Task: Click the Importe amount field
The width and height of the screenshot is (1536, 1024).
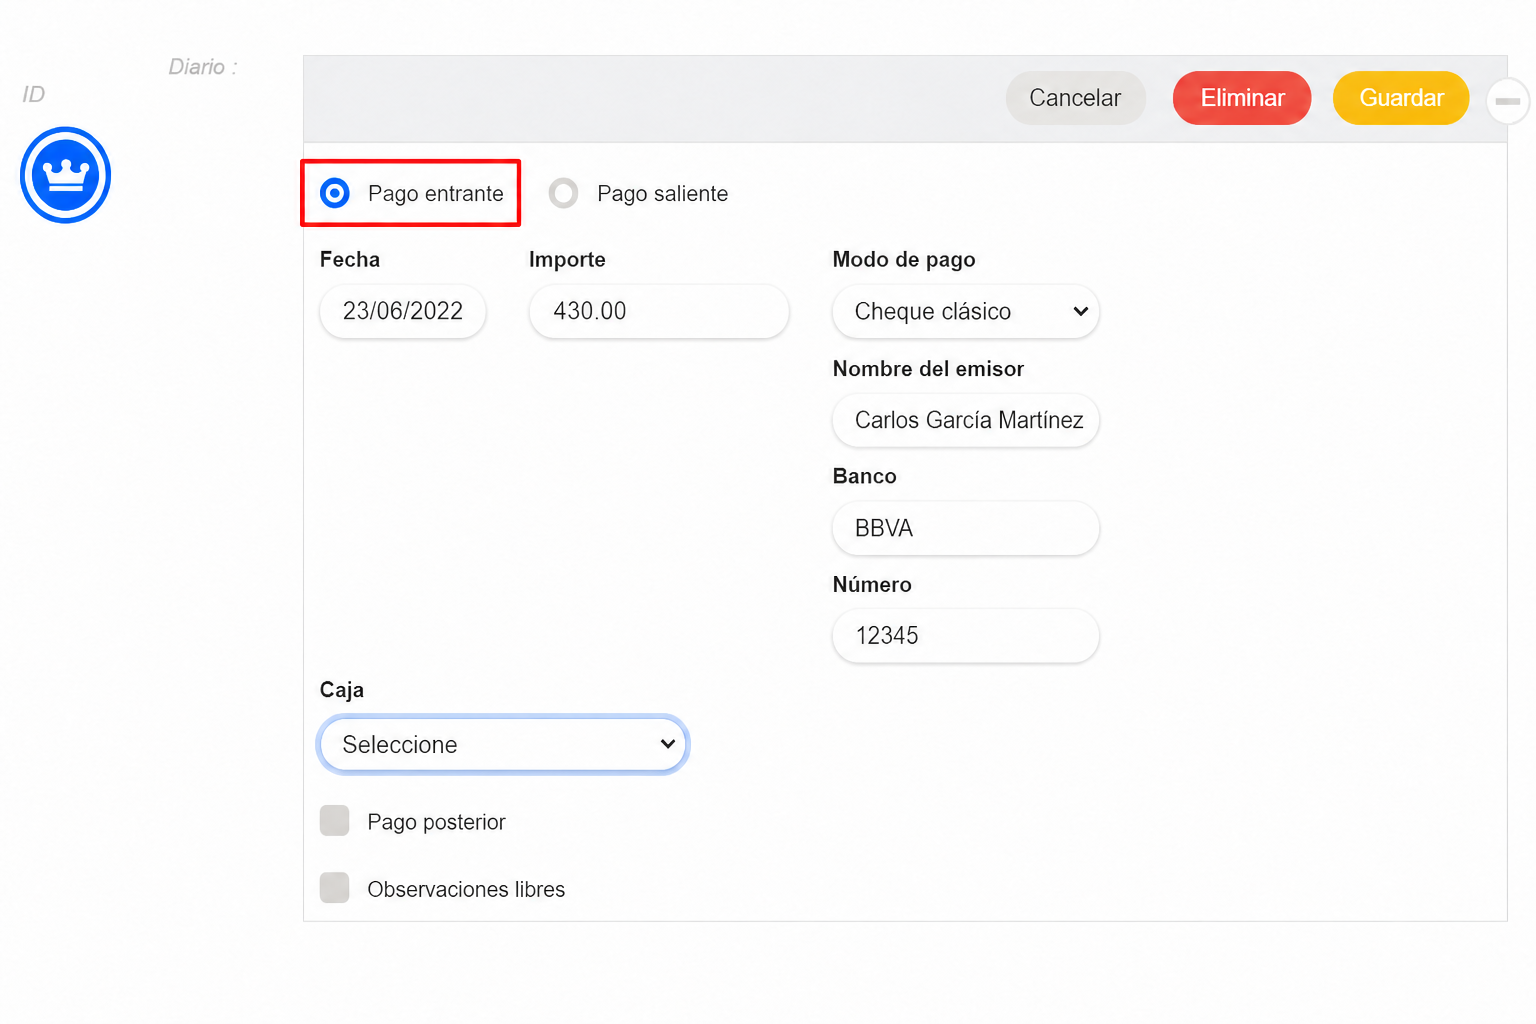Action: click(659, 312)
